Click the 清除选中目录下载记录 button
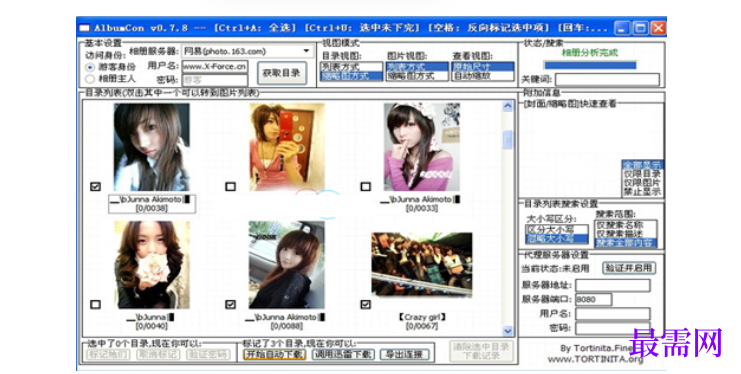Screen dimensions: 741x374 [481, 351]
